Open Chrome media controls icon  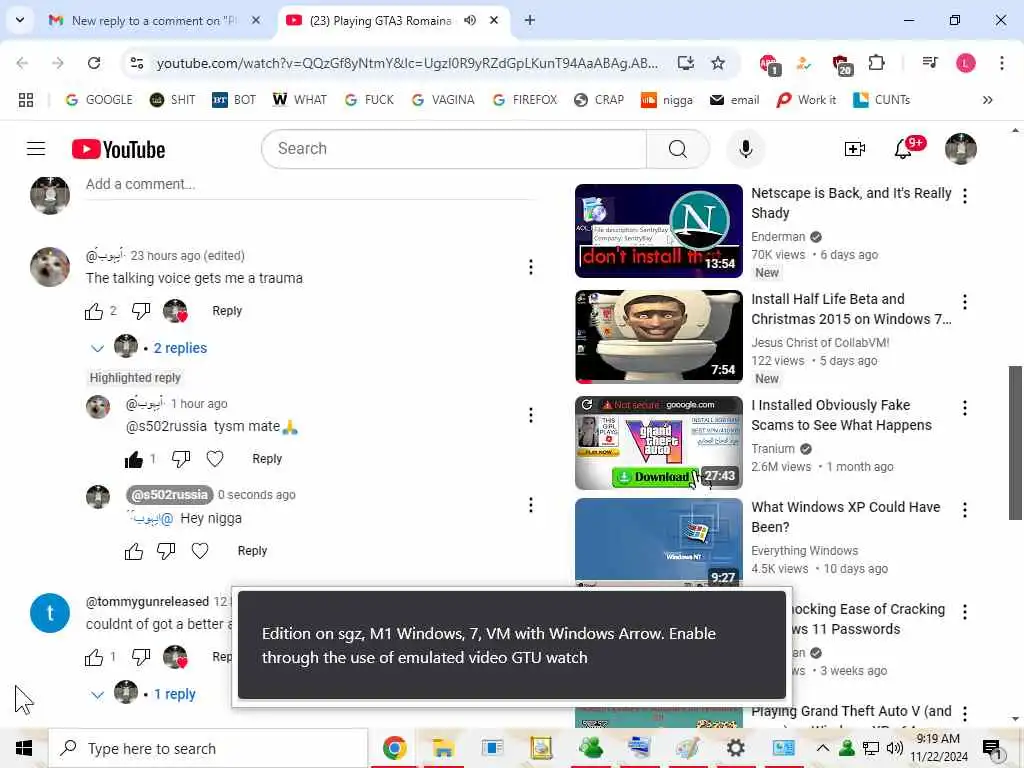(930, 63)
